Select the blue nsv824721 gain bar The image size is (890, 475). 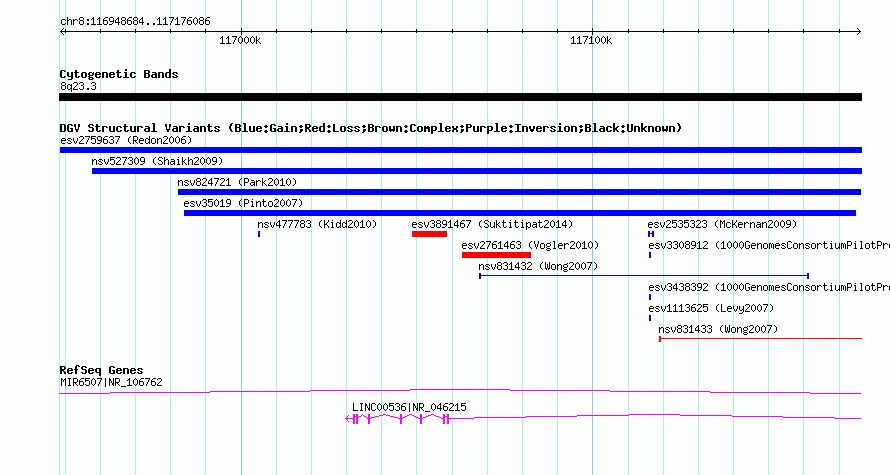pos(519,192)
